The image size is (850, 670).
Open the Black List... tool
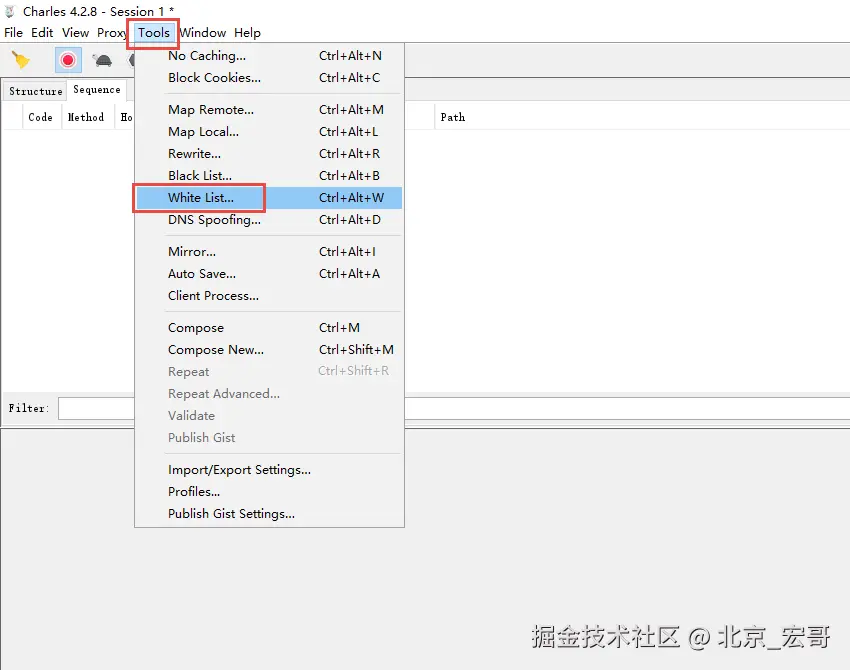[268, 176]
